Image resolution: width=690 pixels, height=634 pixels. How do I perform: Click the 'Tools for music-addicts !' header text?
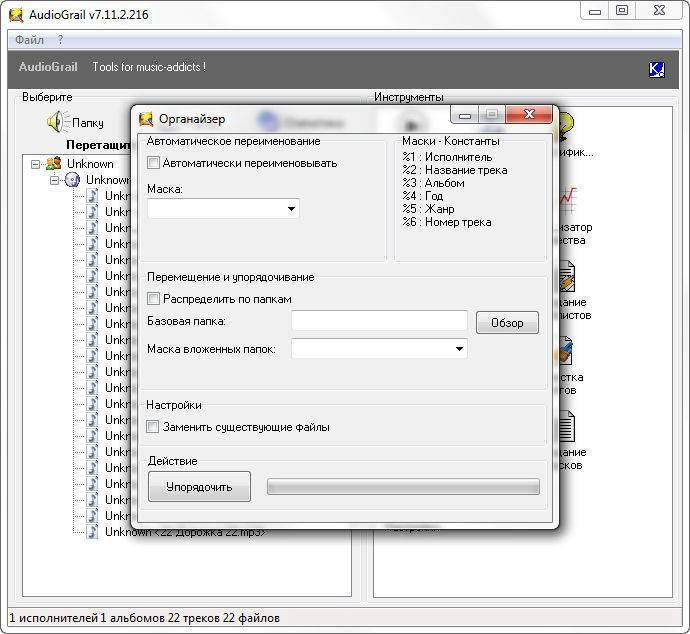click(149, 67)
